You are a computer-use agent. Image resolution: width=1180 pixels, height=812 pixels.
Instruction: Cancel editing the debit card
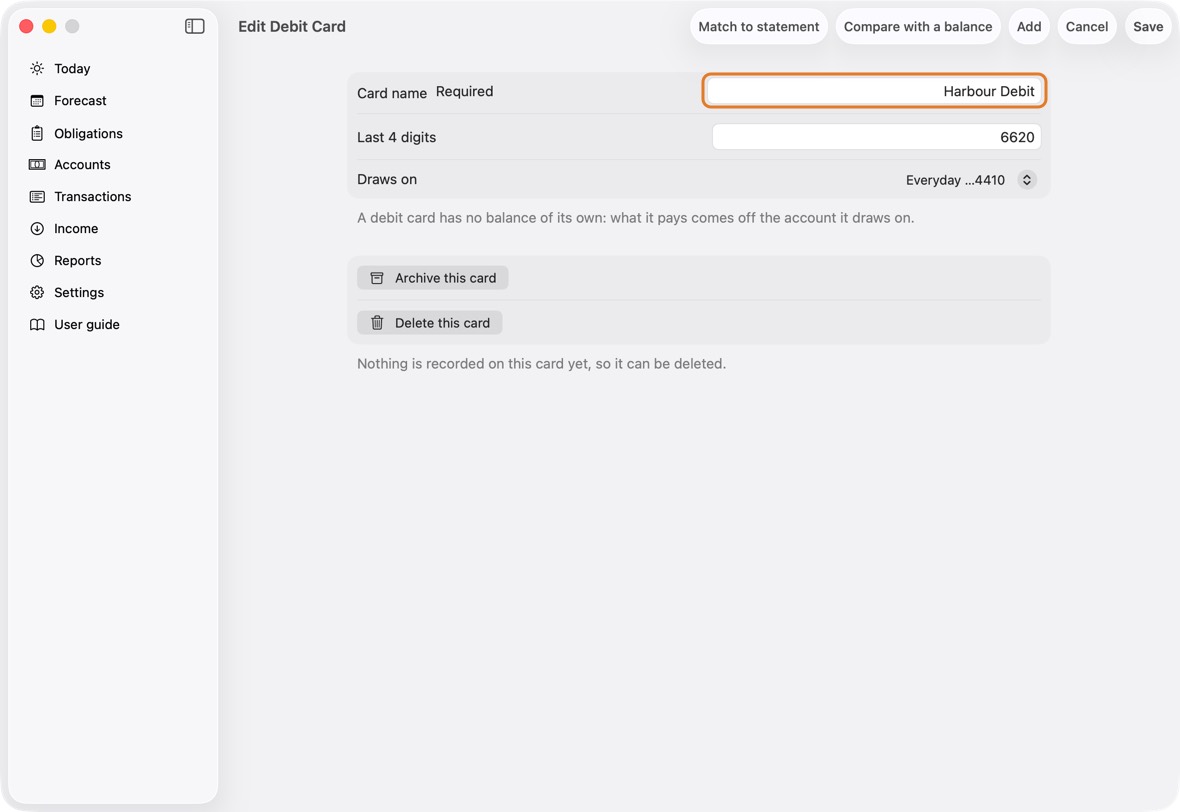pyautogui.click(x=1087, y=26)
